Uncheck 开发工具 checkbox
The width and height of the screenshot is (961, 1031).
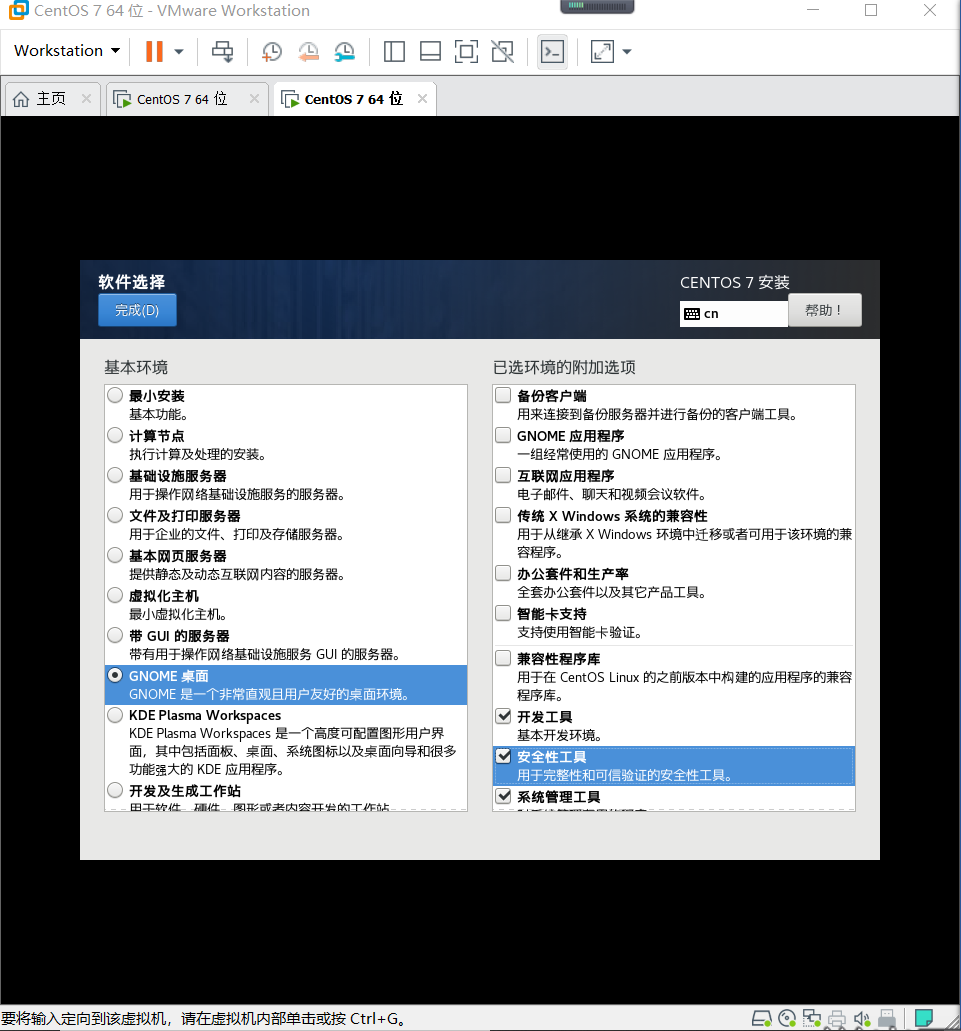click(x=503, y=716)
